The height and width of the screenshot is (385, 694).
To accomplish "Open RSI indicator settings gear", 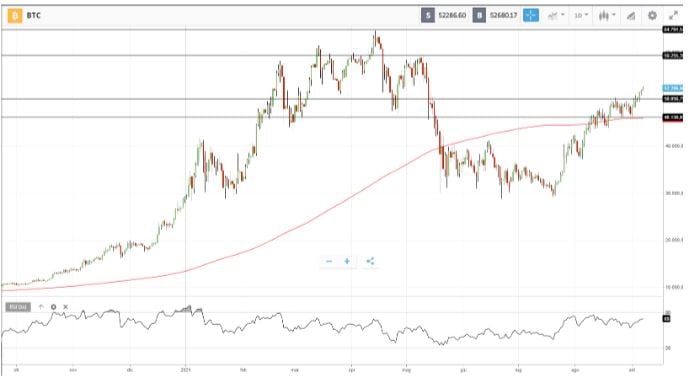I will 54,307.
